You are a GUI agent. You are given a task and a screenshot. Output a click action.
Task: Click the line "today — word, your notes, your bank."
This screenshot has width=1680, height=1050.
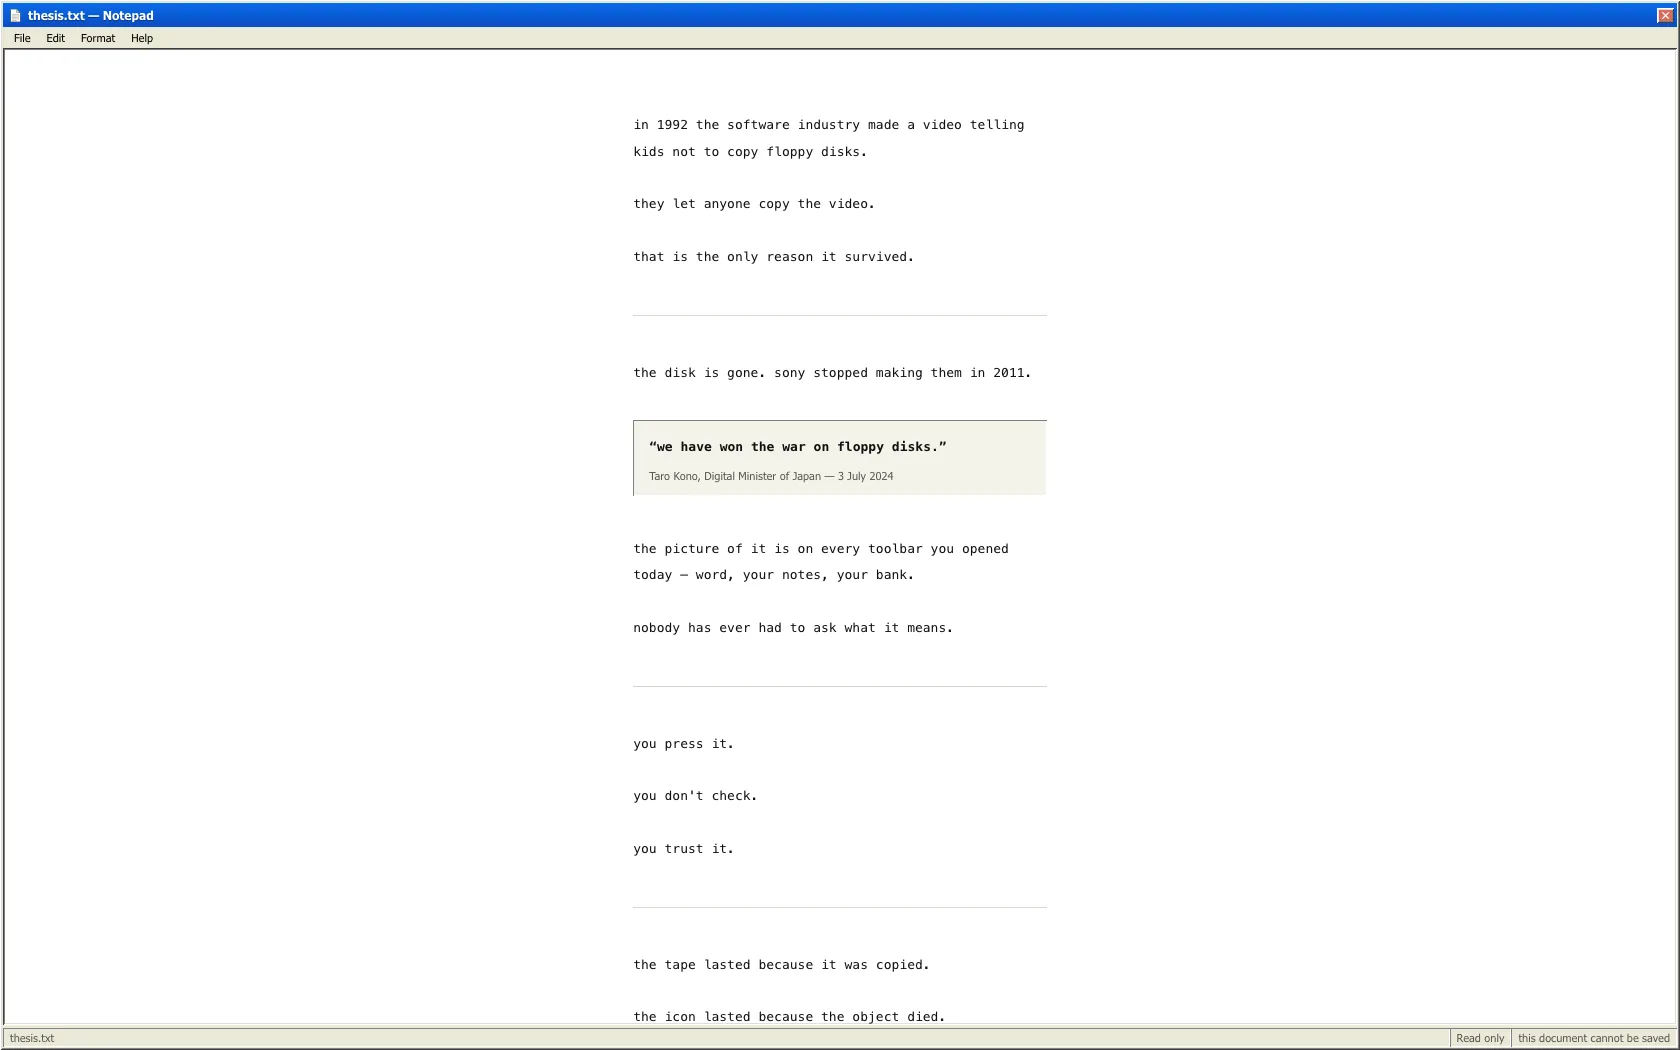click(x=773, y=575)
